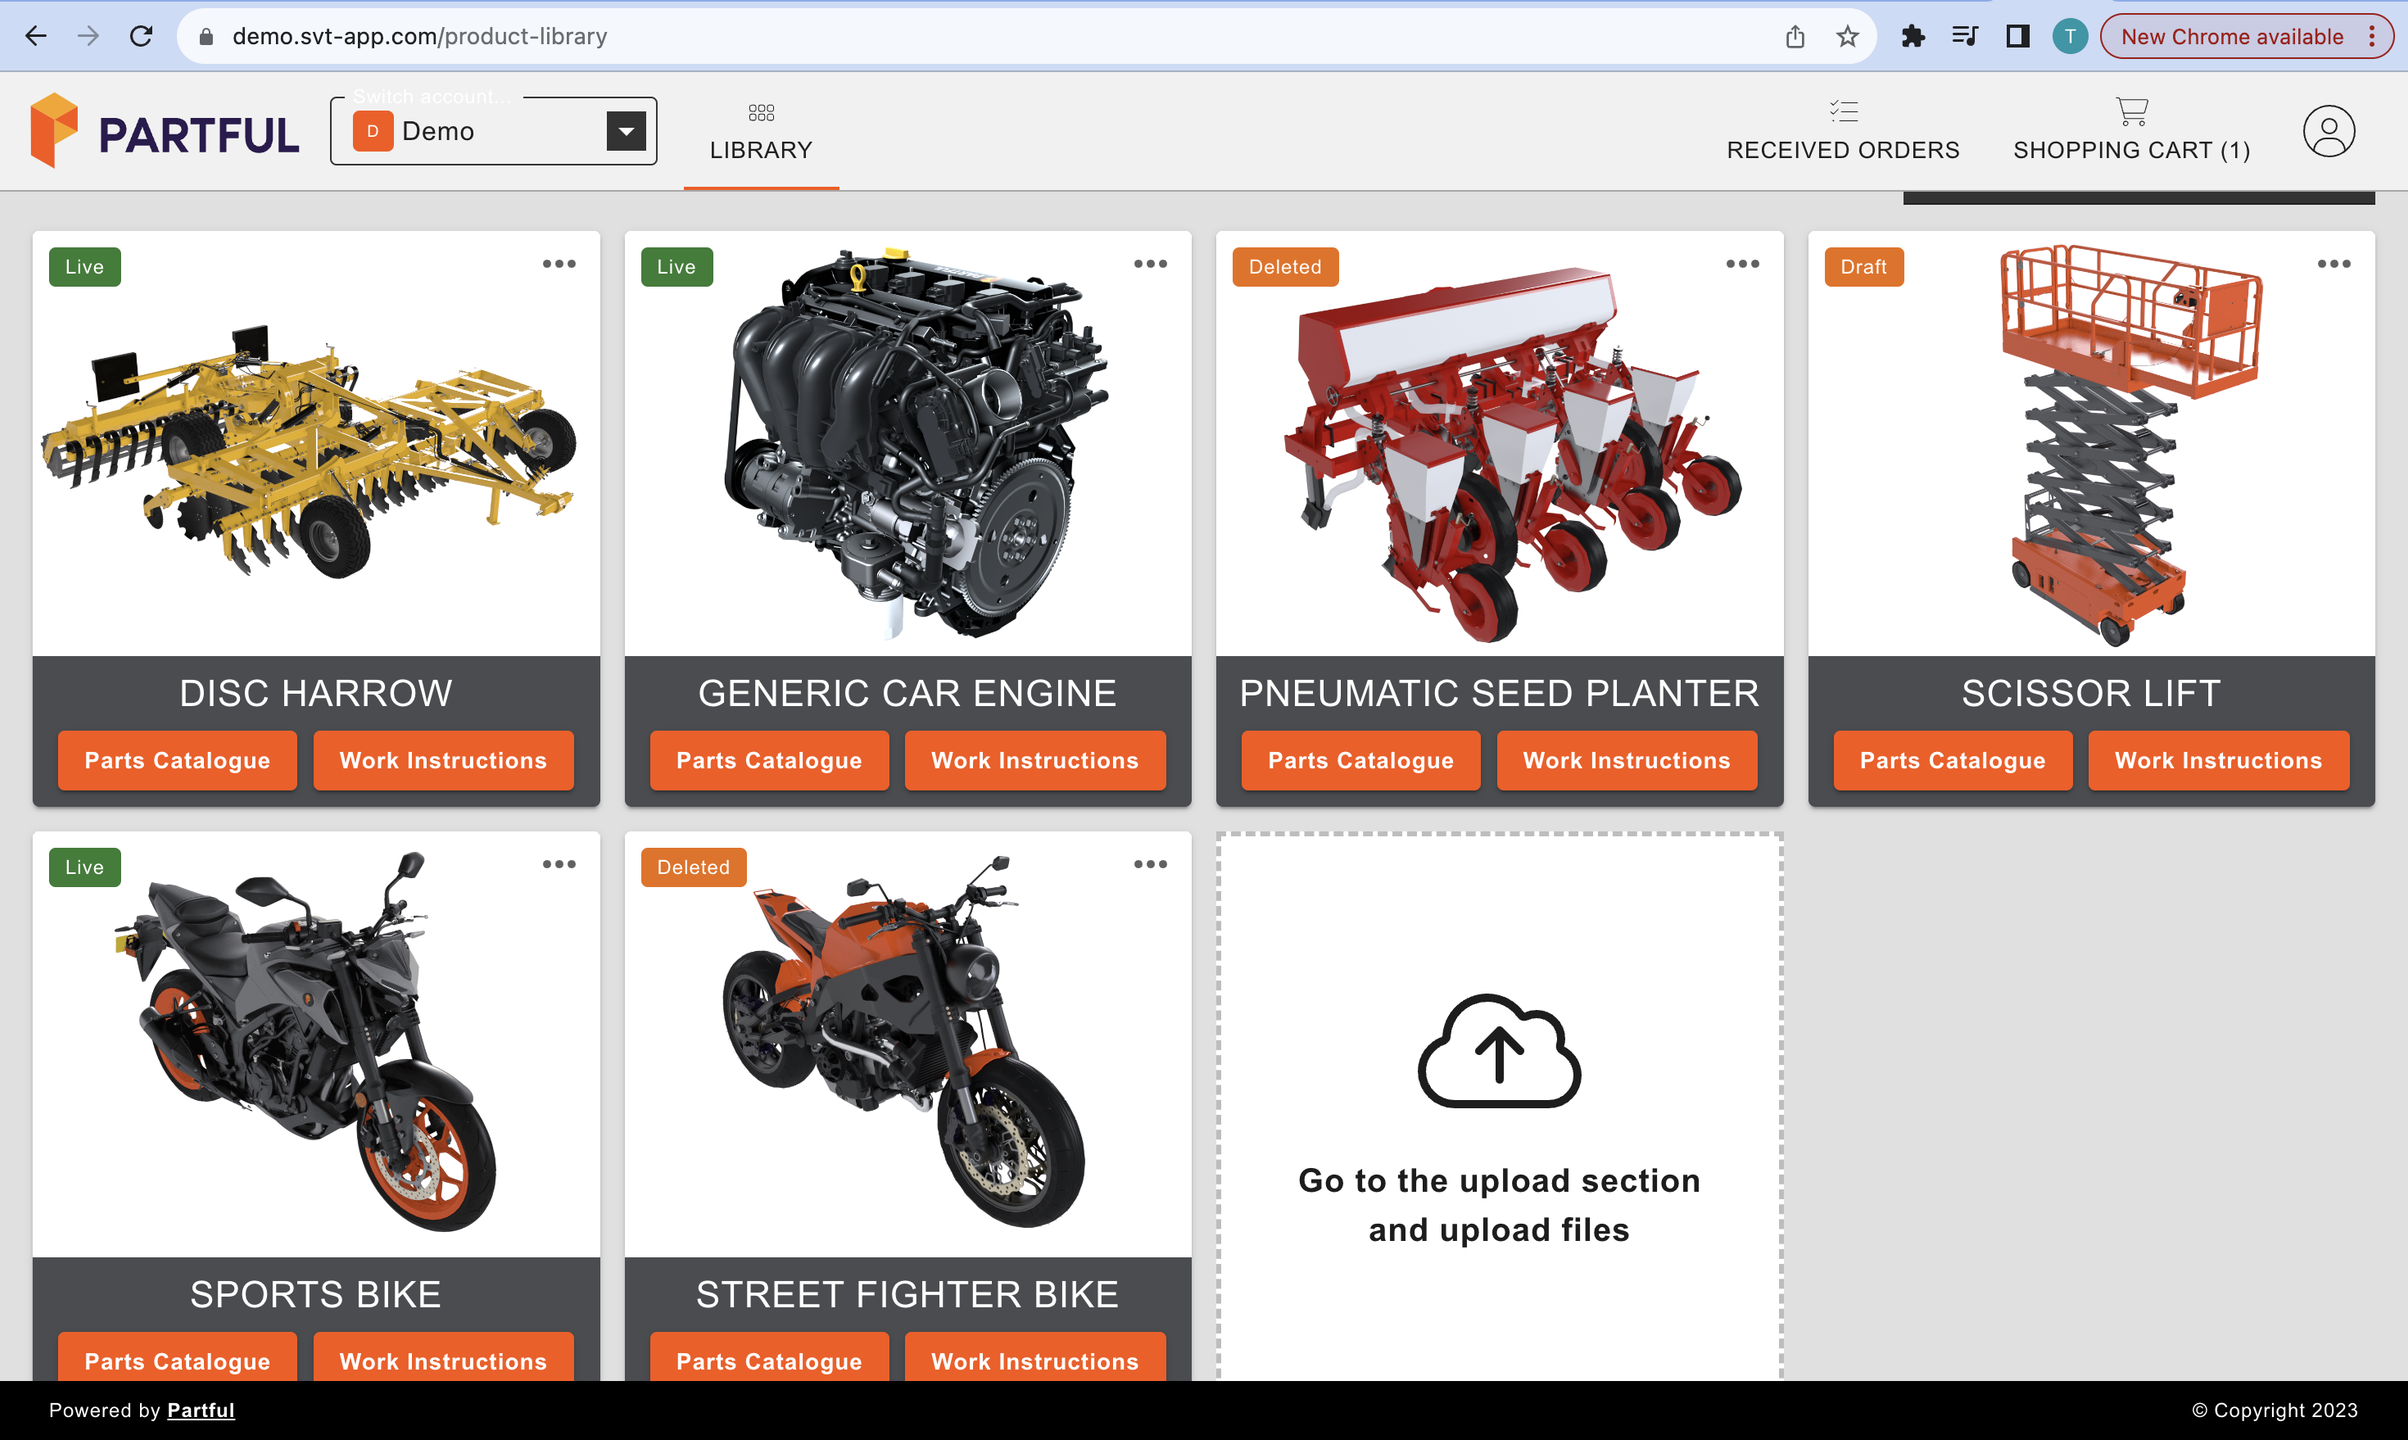Click the browser share icon

[1795, 37]
